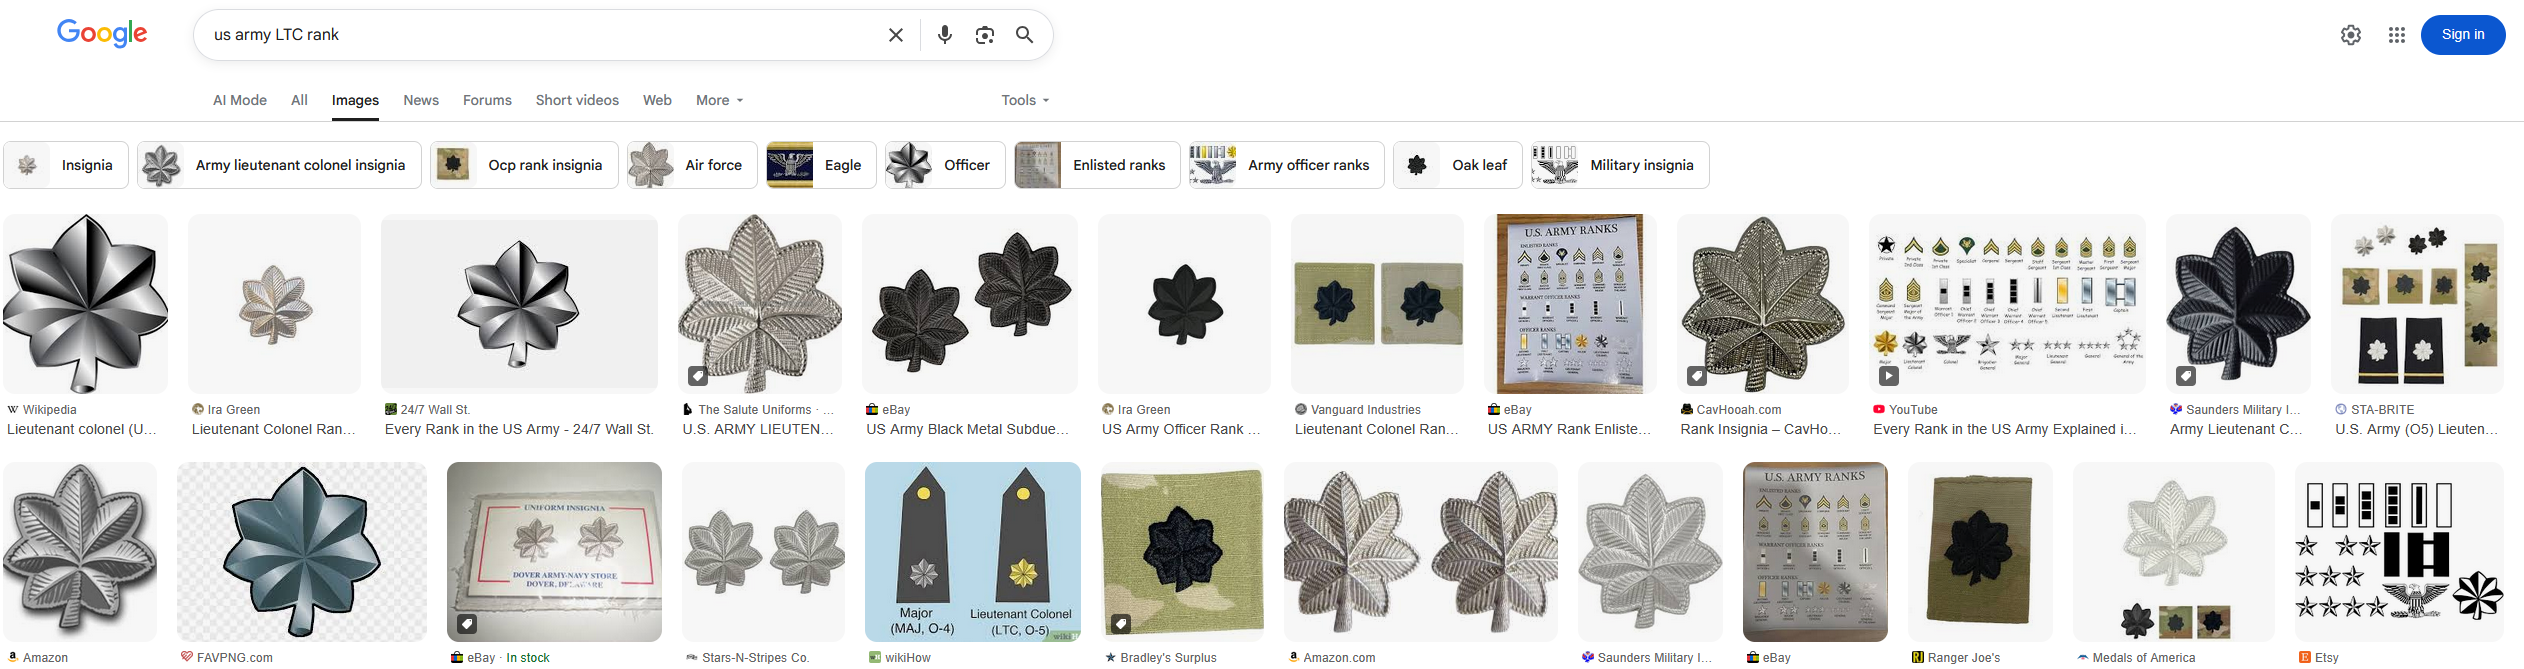Open YouTube rank chart video thumbnail
The image size is (2524, 669).
point(2007,303)
